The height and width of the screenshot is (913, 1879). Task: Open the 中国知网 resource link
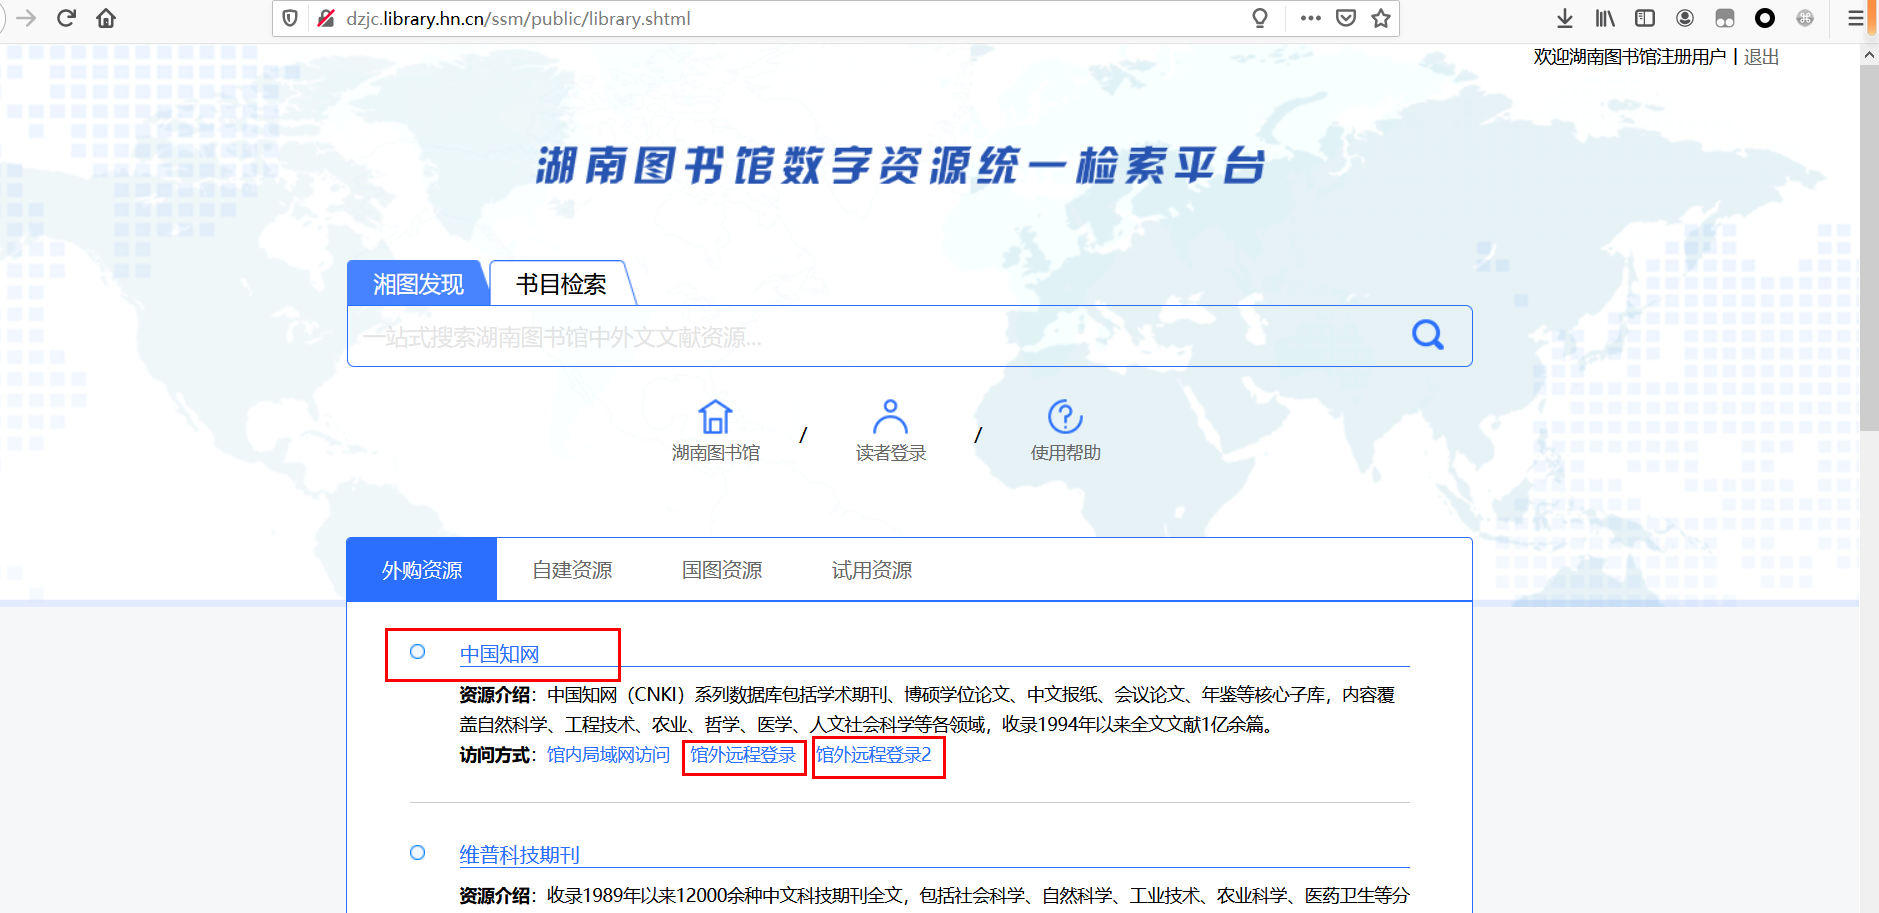(499, 654)
